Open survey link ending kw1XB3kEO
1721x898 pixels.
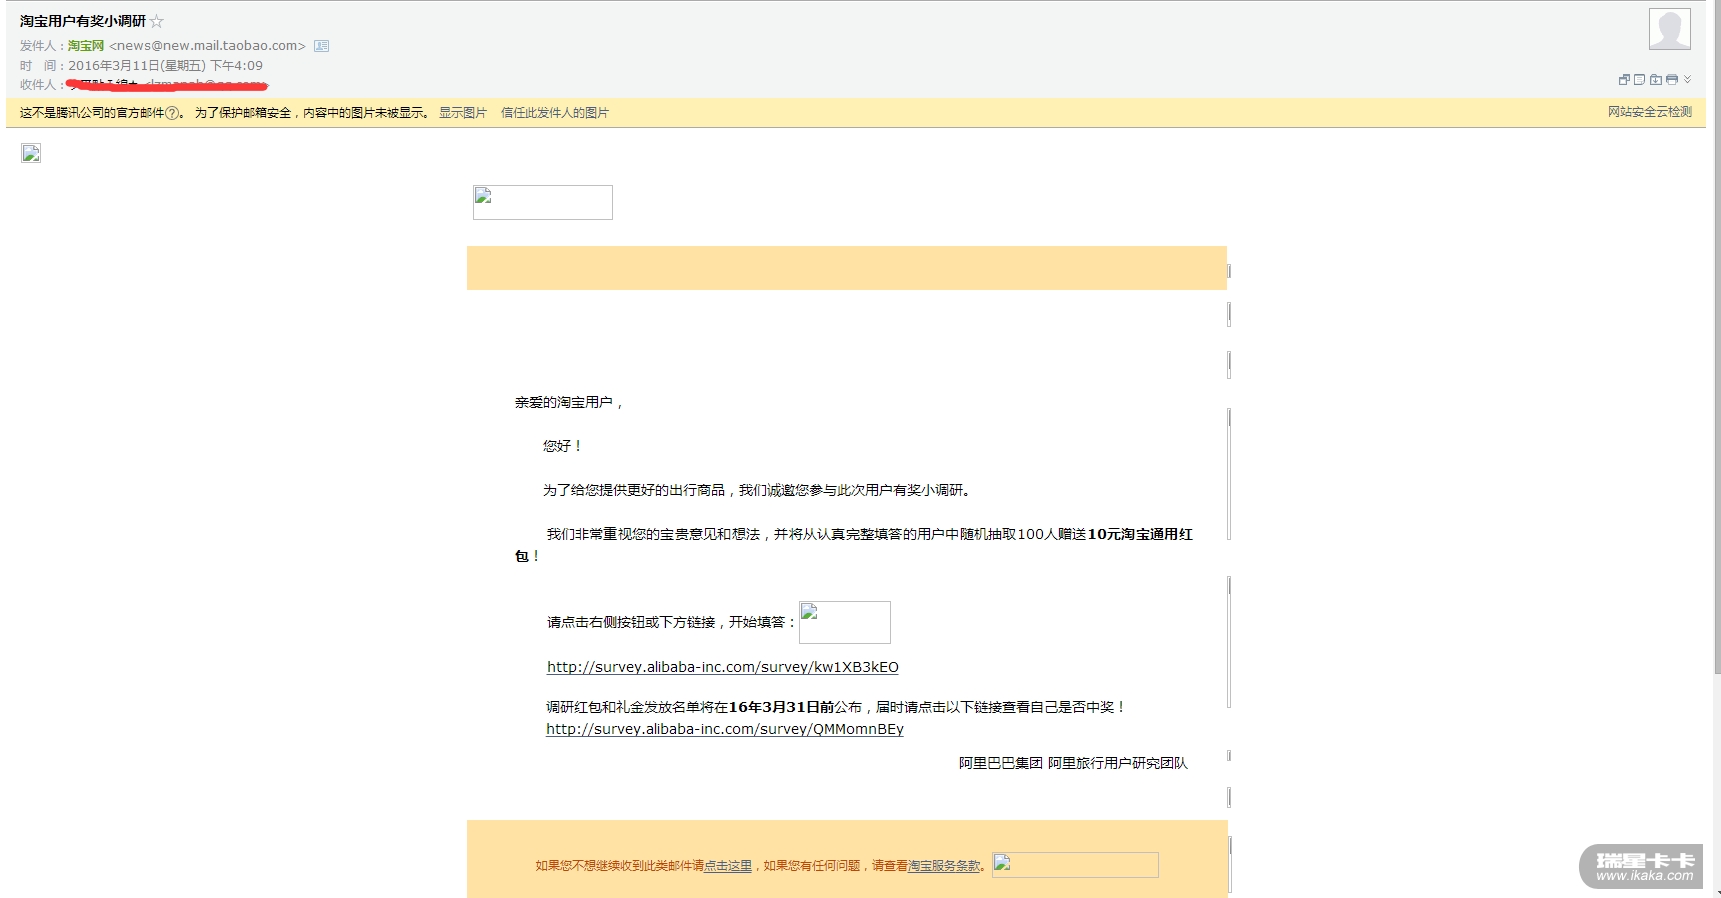tap(723, 667)
